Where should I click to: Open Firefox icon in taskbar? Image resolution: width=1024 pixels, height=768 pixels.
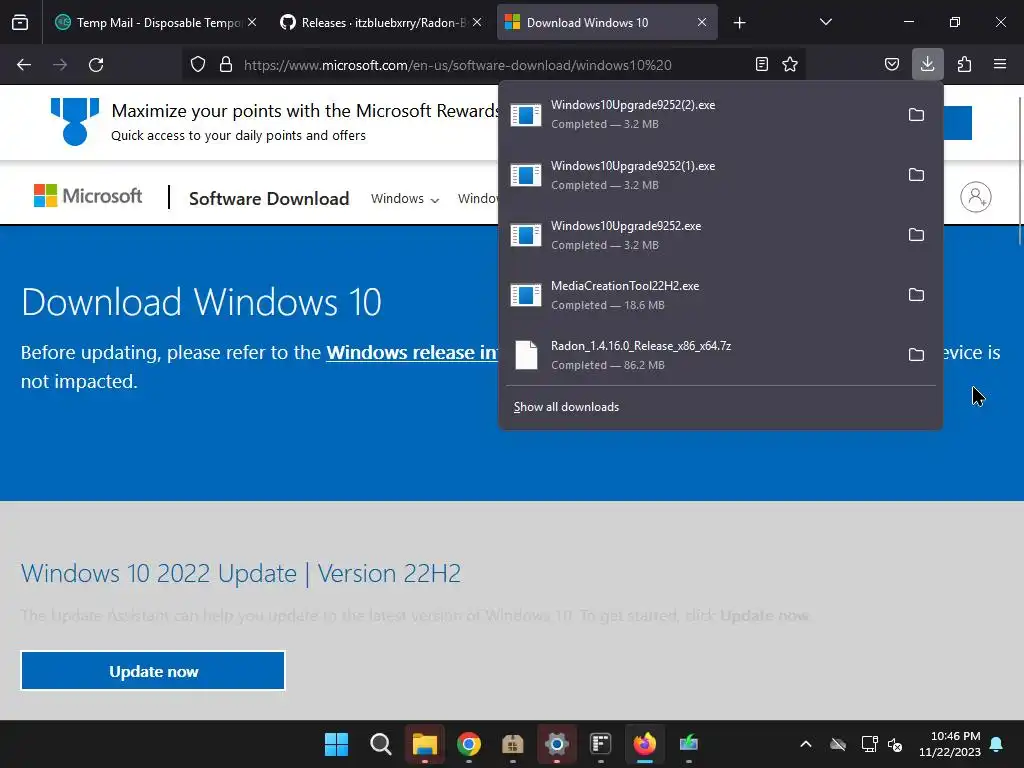tap(645, 744)
